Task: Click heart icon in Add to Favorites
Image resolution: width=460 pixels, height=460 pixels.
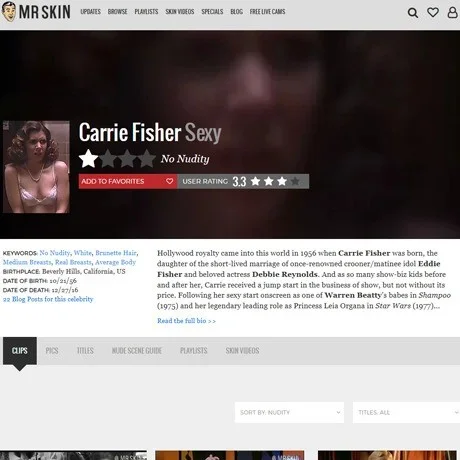Action: (169, 181)
